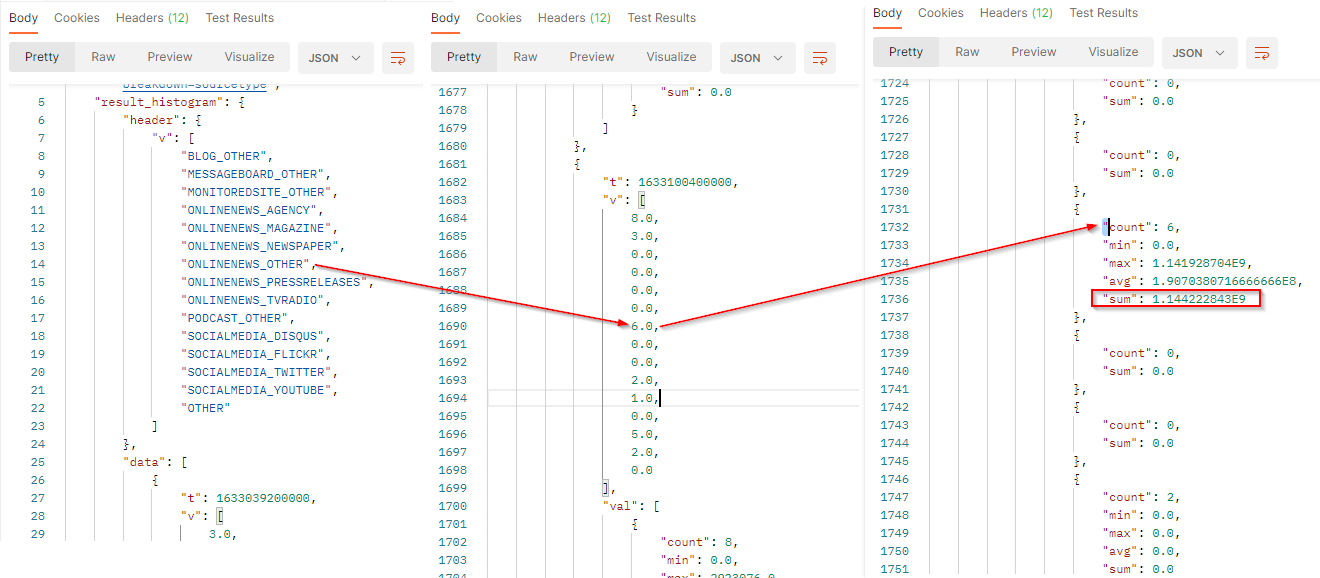1320x578 pixels.
Task: Open Headers (12) tab in middle panel
Action: click(x=574, y=18)
